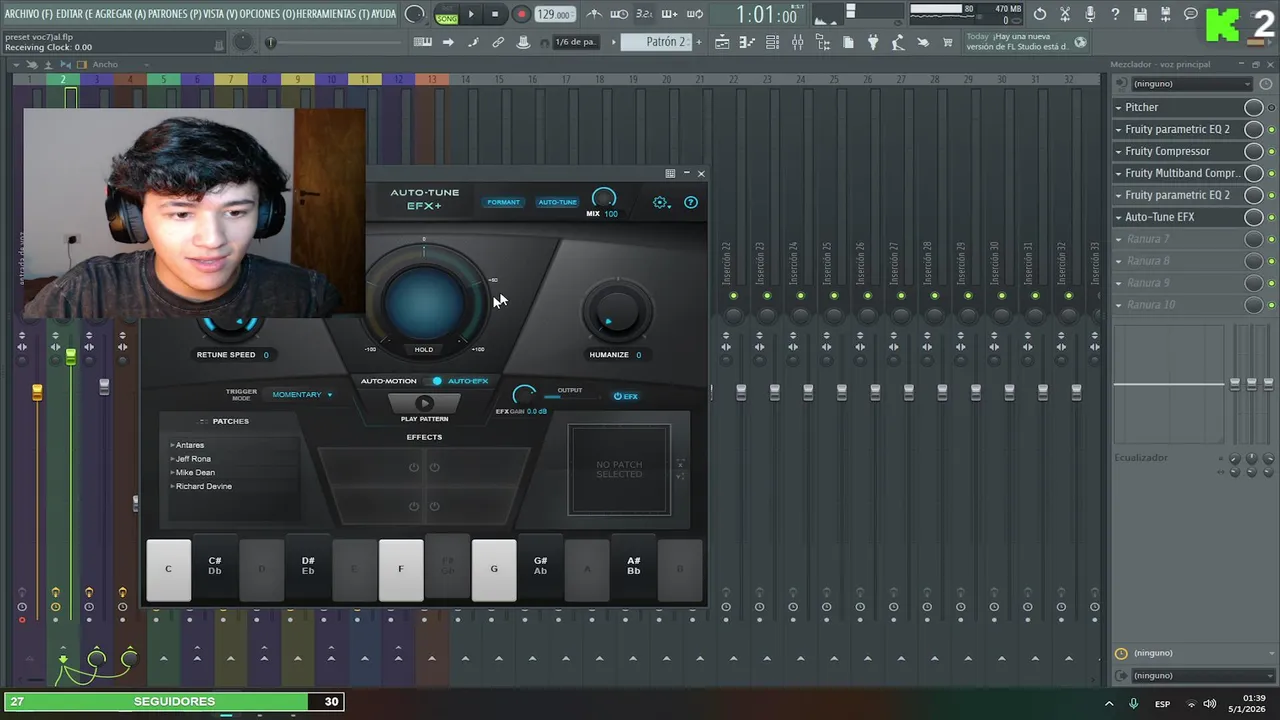Viewport: 1280px width, 720px height.
Task: Disable Fruity Compressor slot enable knob
Action: (x=1253, y=151)
